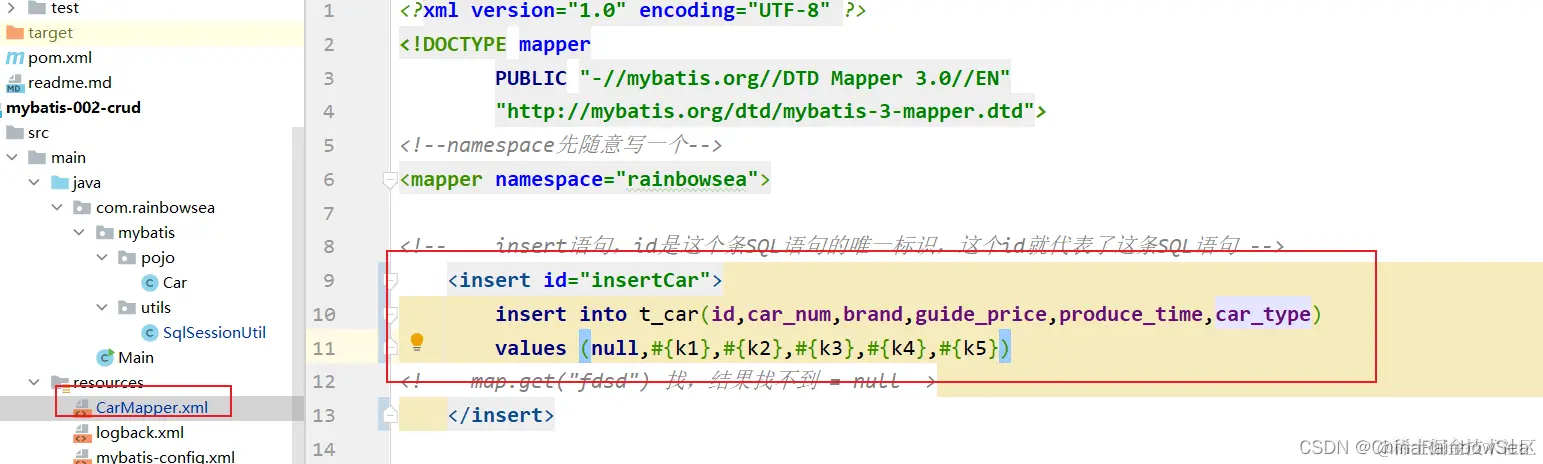Click the closing </insert> tag

point(501,415)
